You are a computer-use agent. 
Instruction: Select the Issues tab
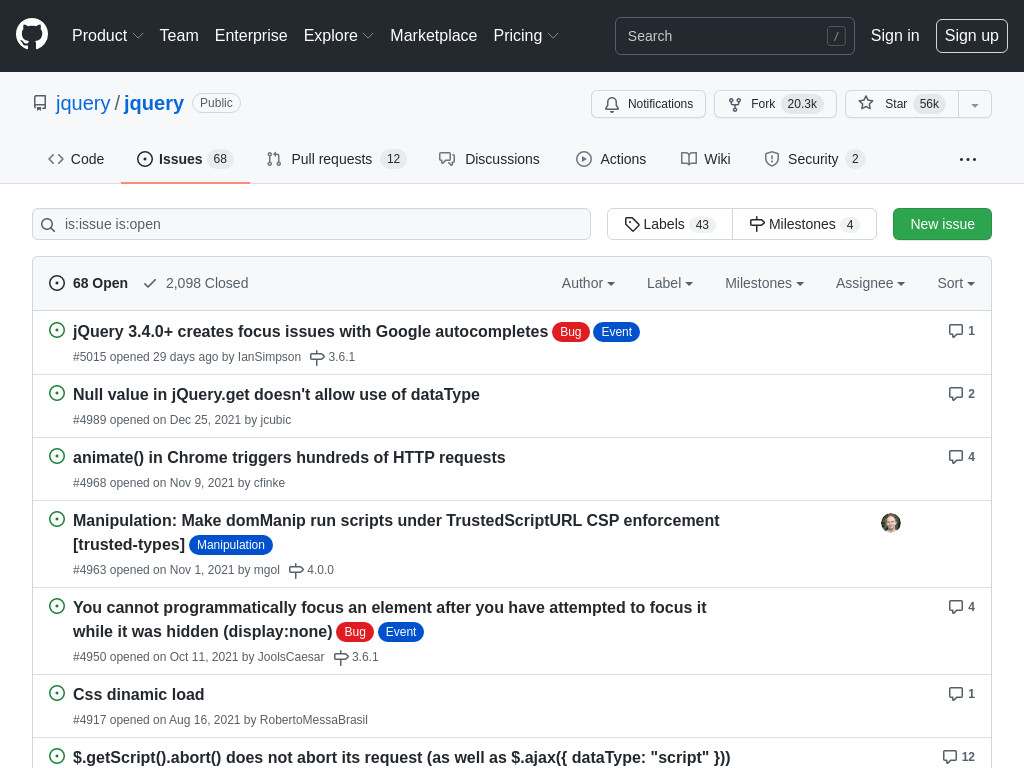185,159
